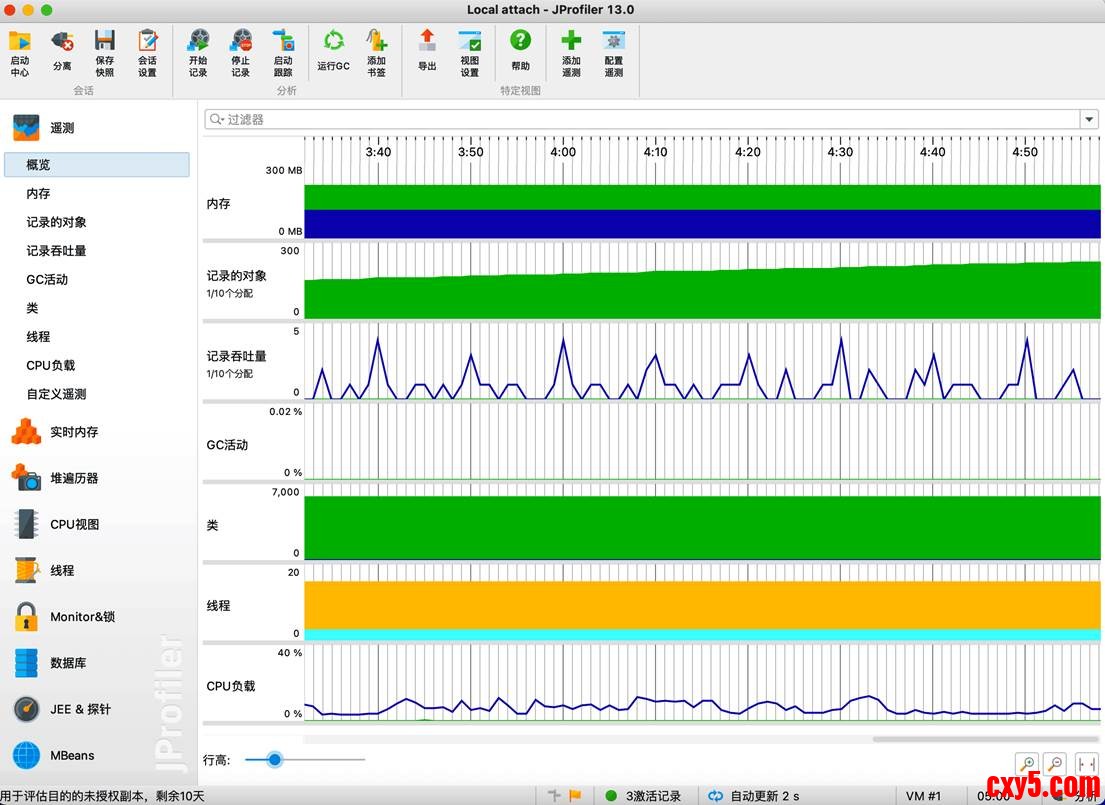Expand the Live Memory (实时内存) section
1105x805 pixels.
74,432
